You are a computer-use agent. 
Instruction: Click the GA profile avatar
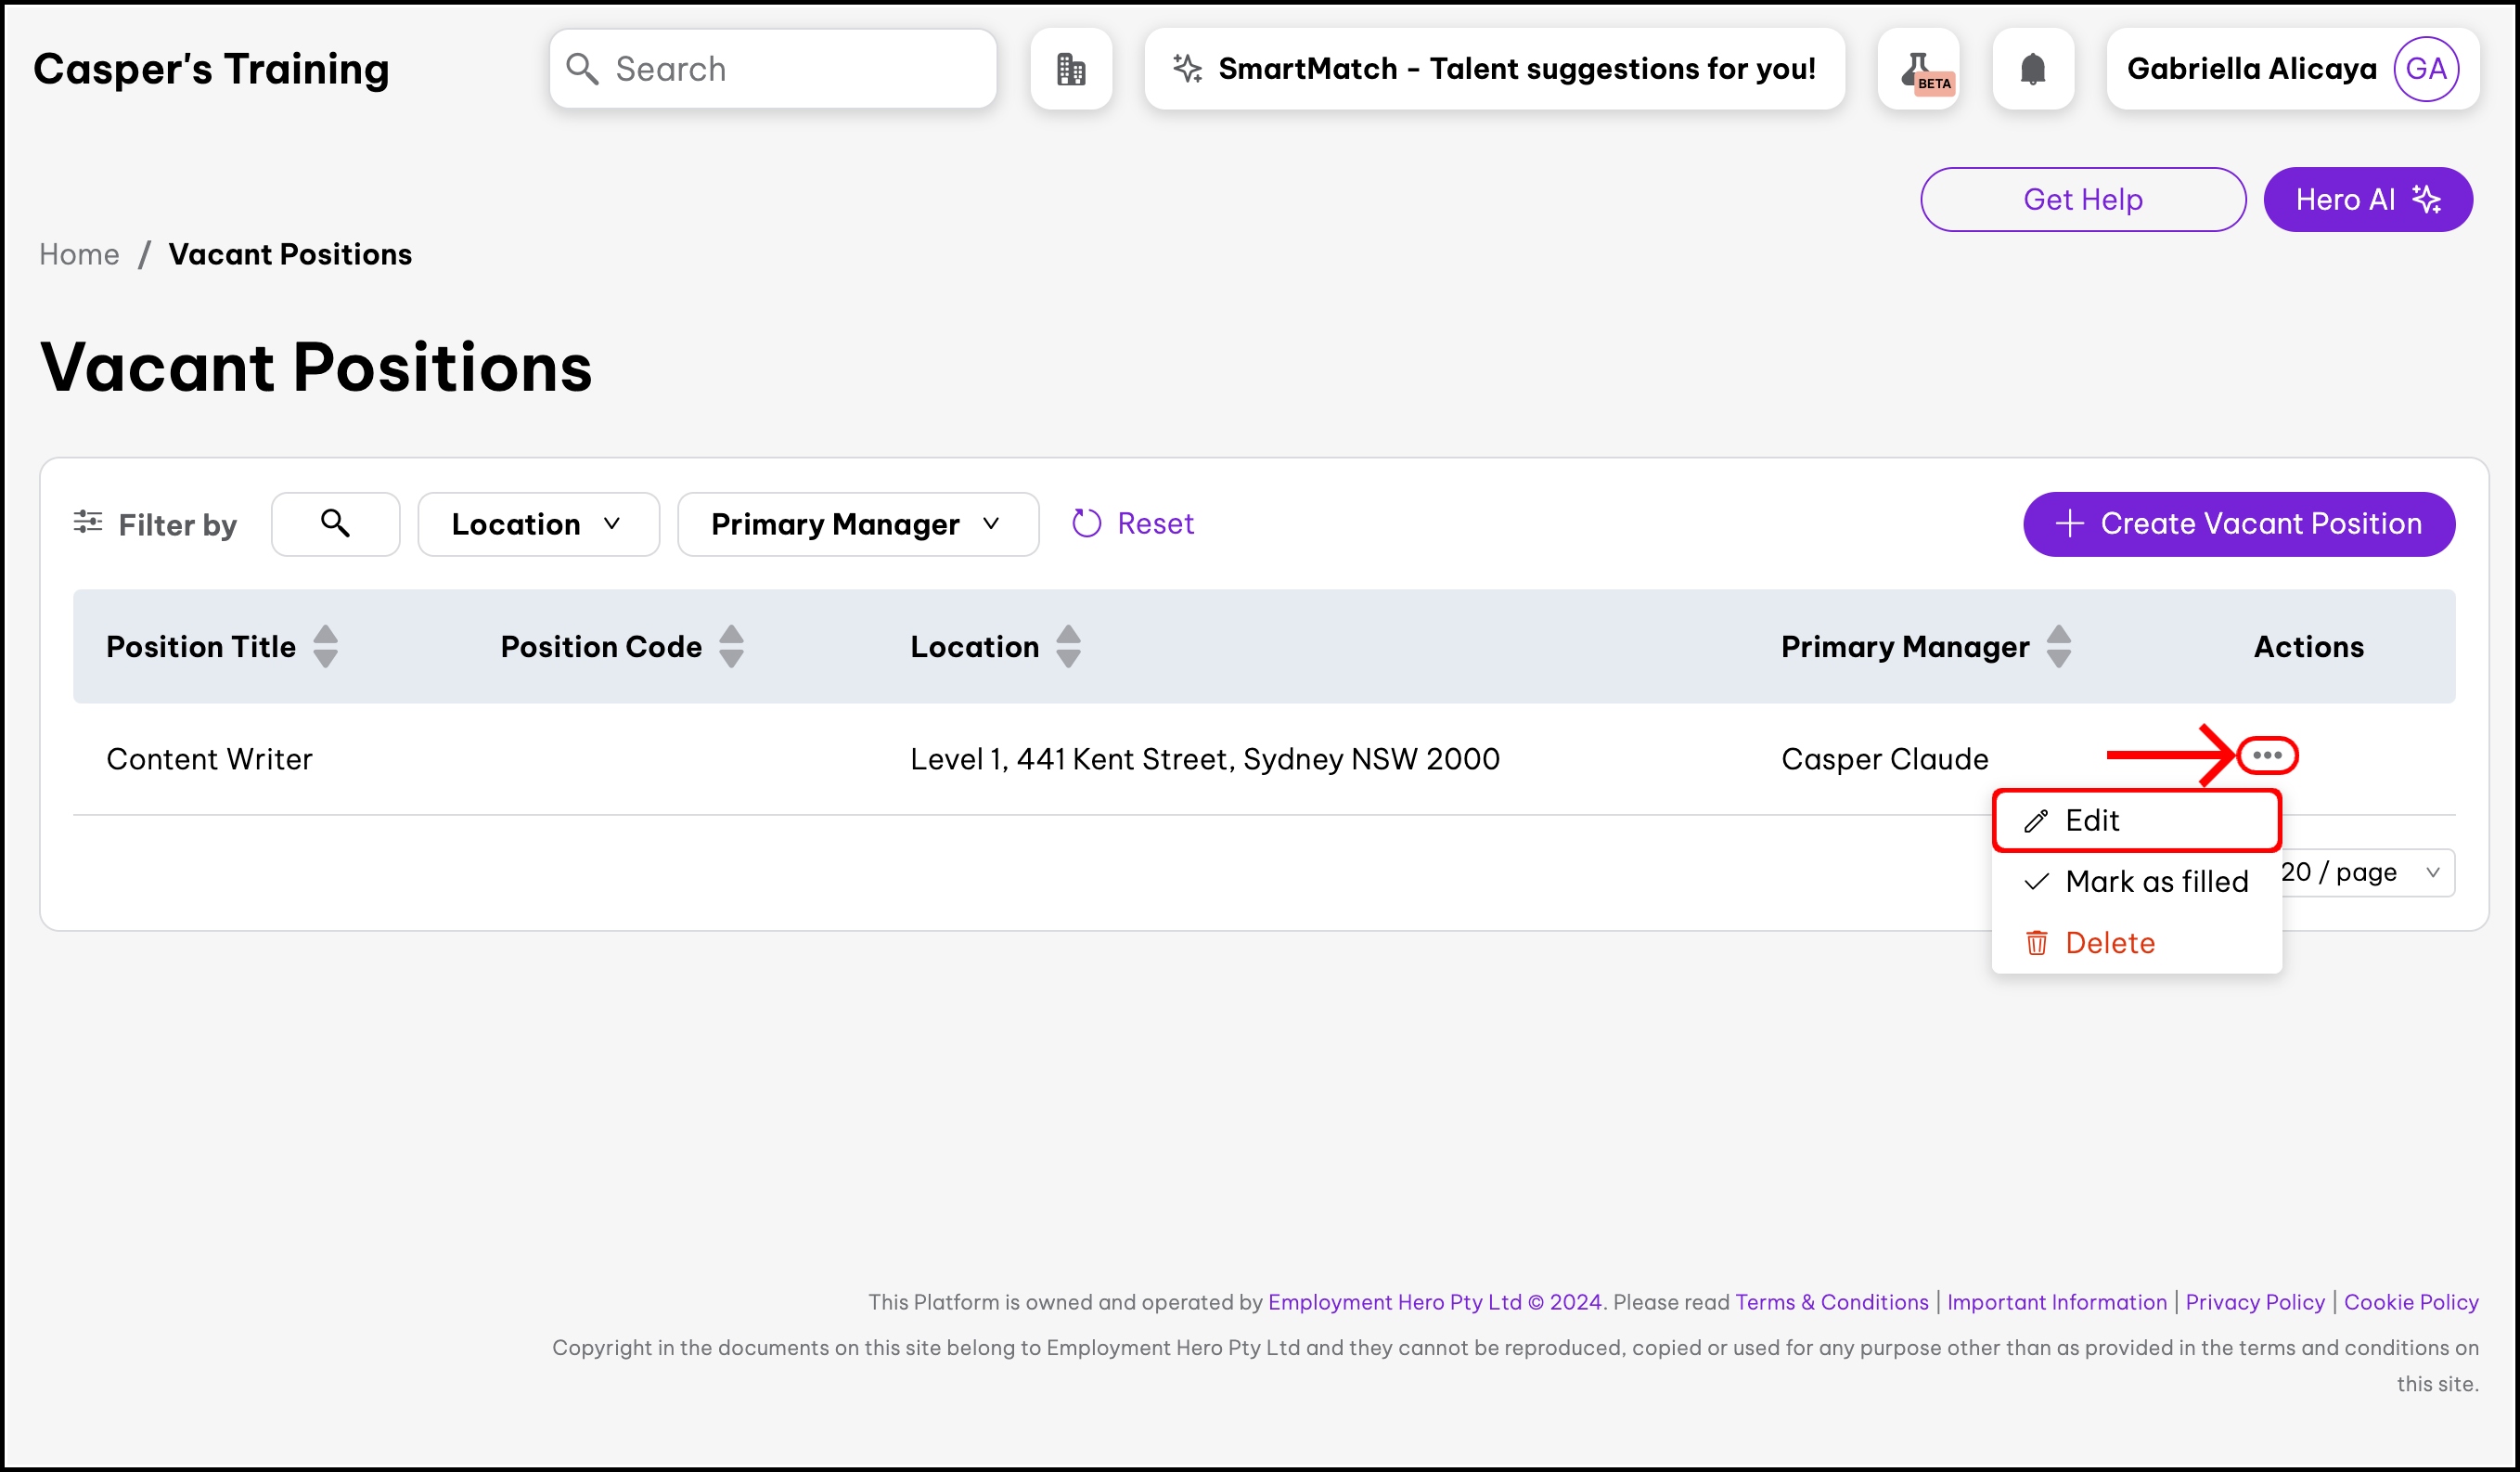2425,69
